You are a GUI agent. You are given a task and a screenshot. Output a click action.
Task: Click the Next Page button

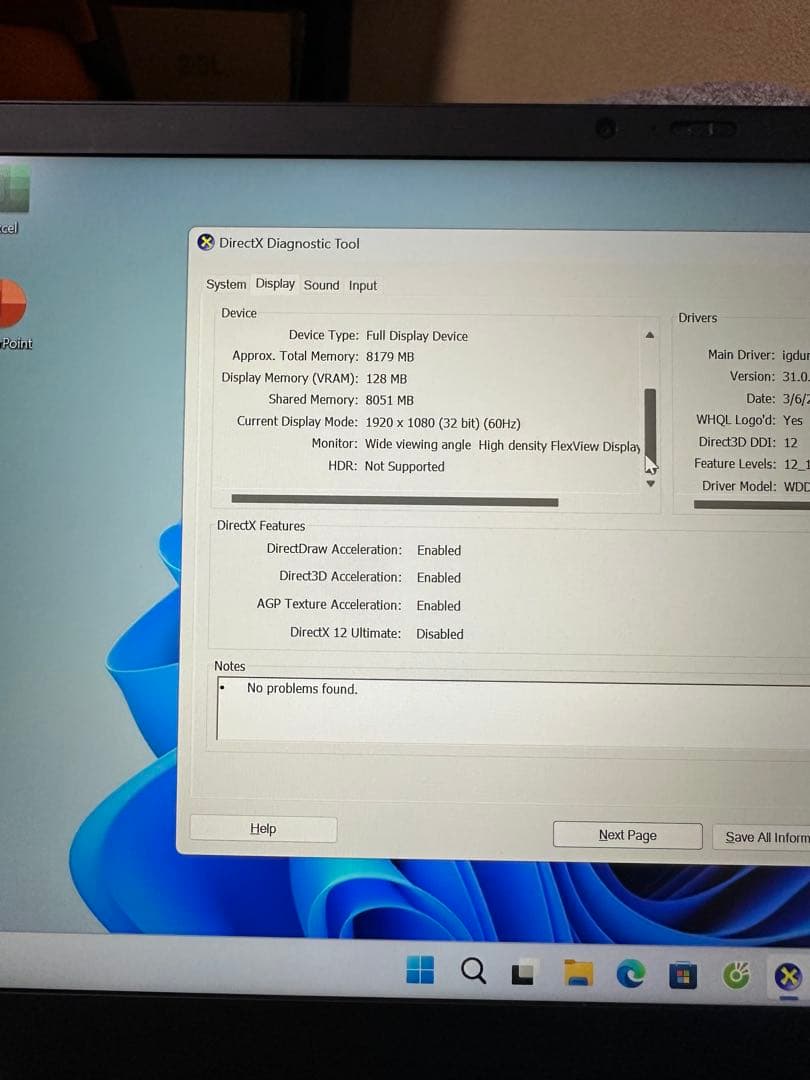click(627, 835)
